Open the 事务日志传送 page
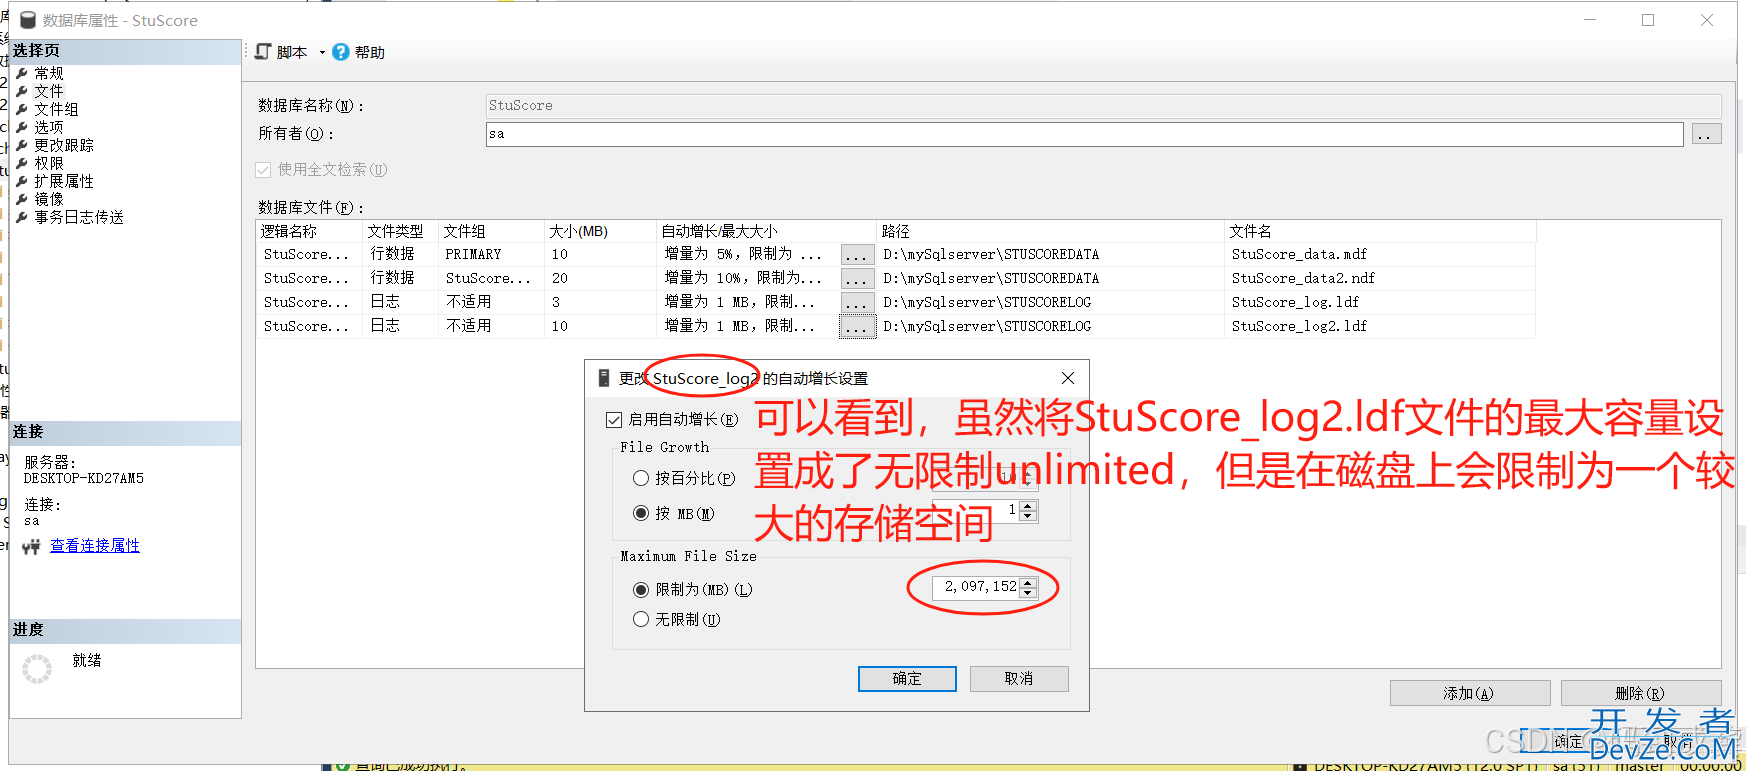This screenshot has width=1746, height=771. (x=79, y=217)
